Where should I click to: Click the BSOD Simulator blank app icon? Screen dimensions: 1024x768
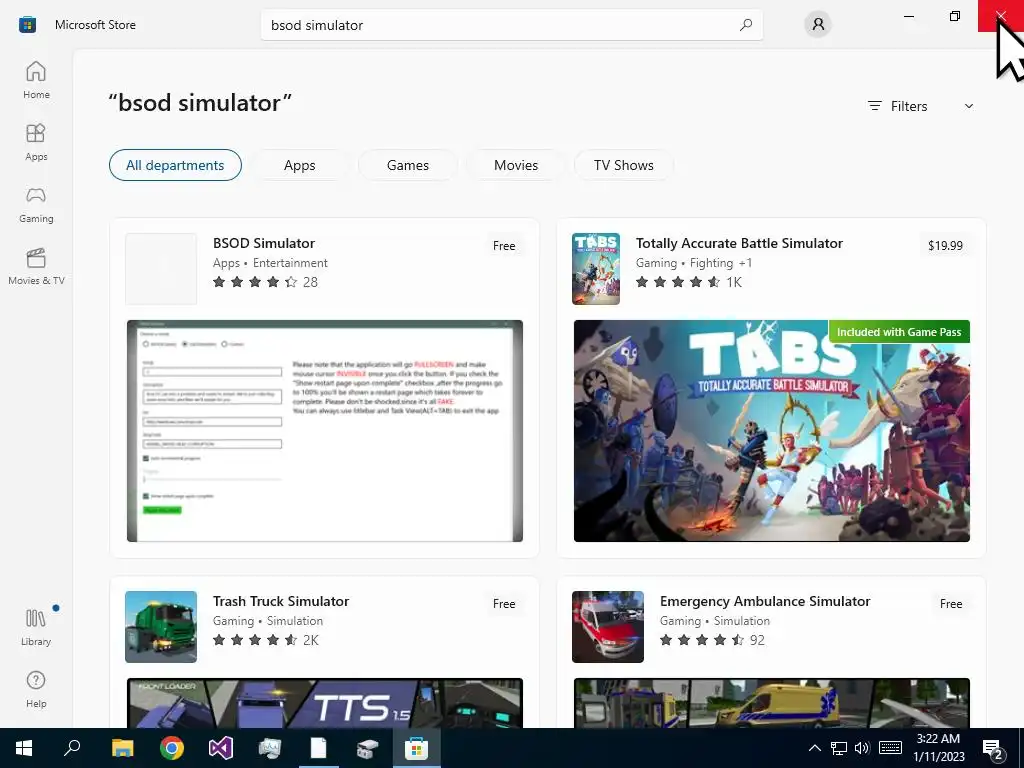tap(161, 268)
